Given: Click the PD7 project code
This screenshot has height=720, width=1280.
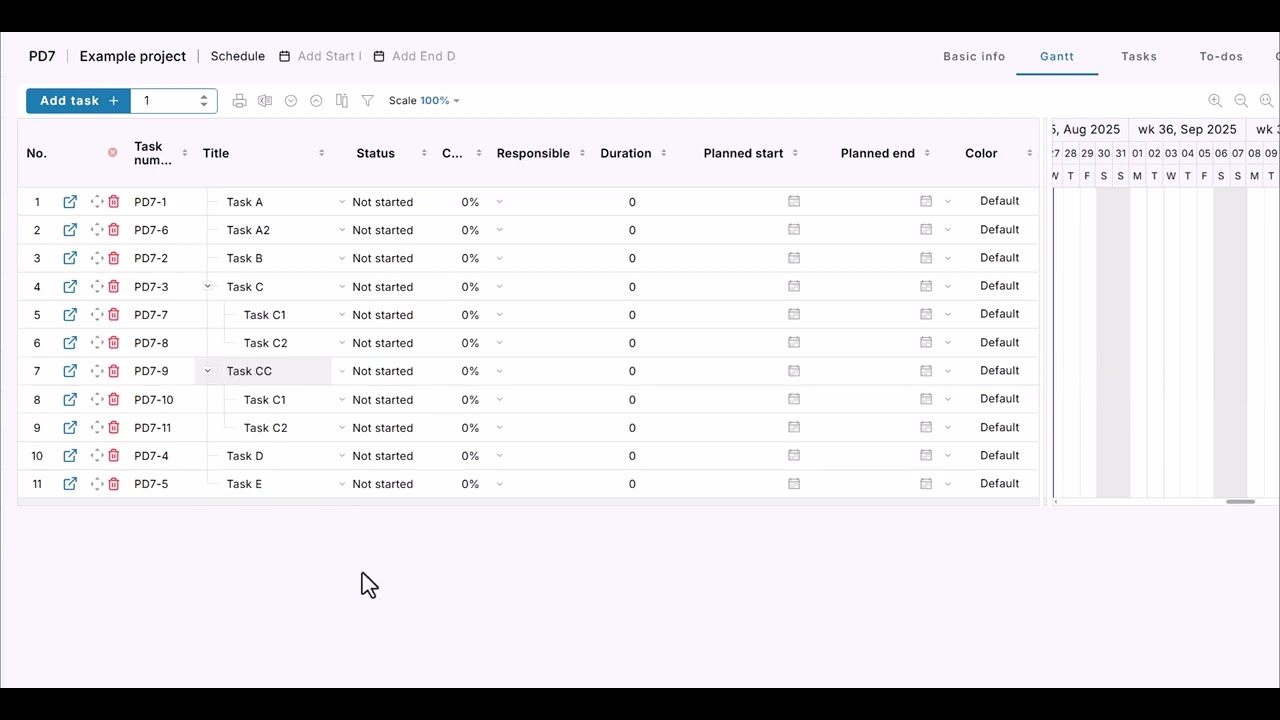Looking at the screenshot, I should click(42, 57).
